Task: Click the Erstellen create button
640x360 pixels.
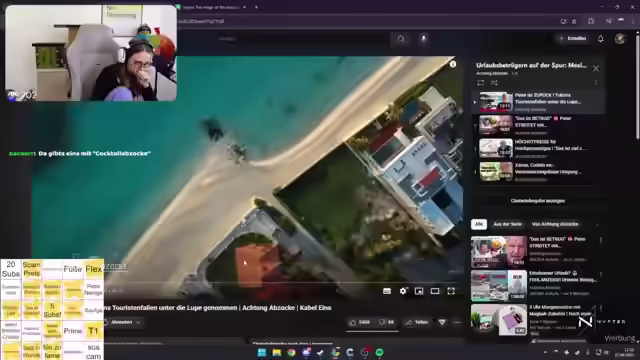Action: click(573, 38)
